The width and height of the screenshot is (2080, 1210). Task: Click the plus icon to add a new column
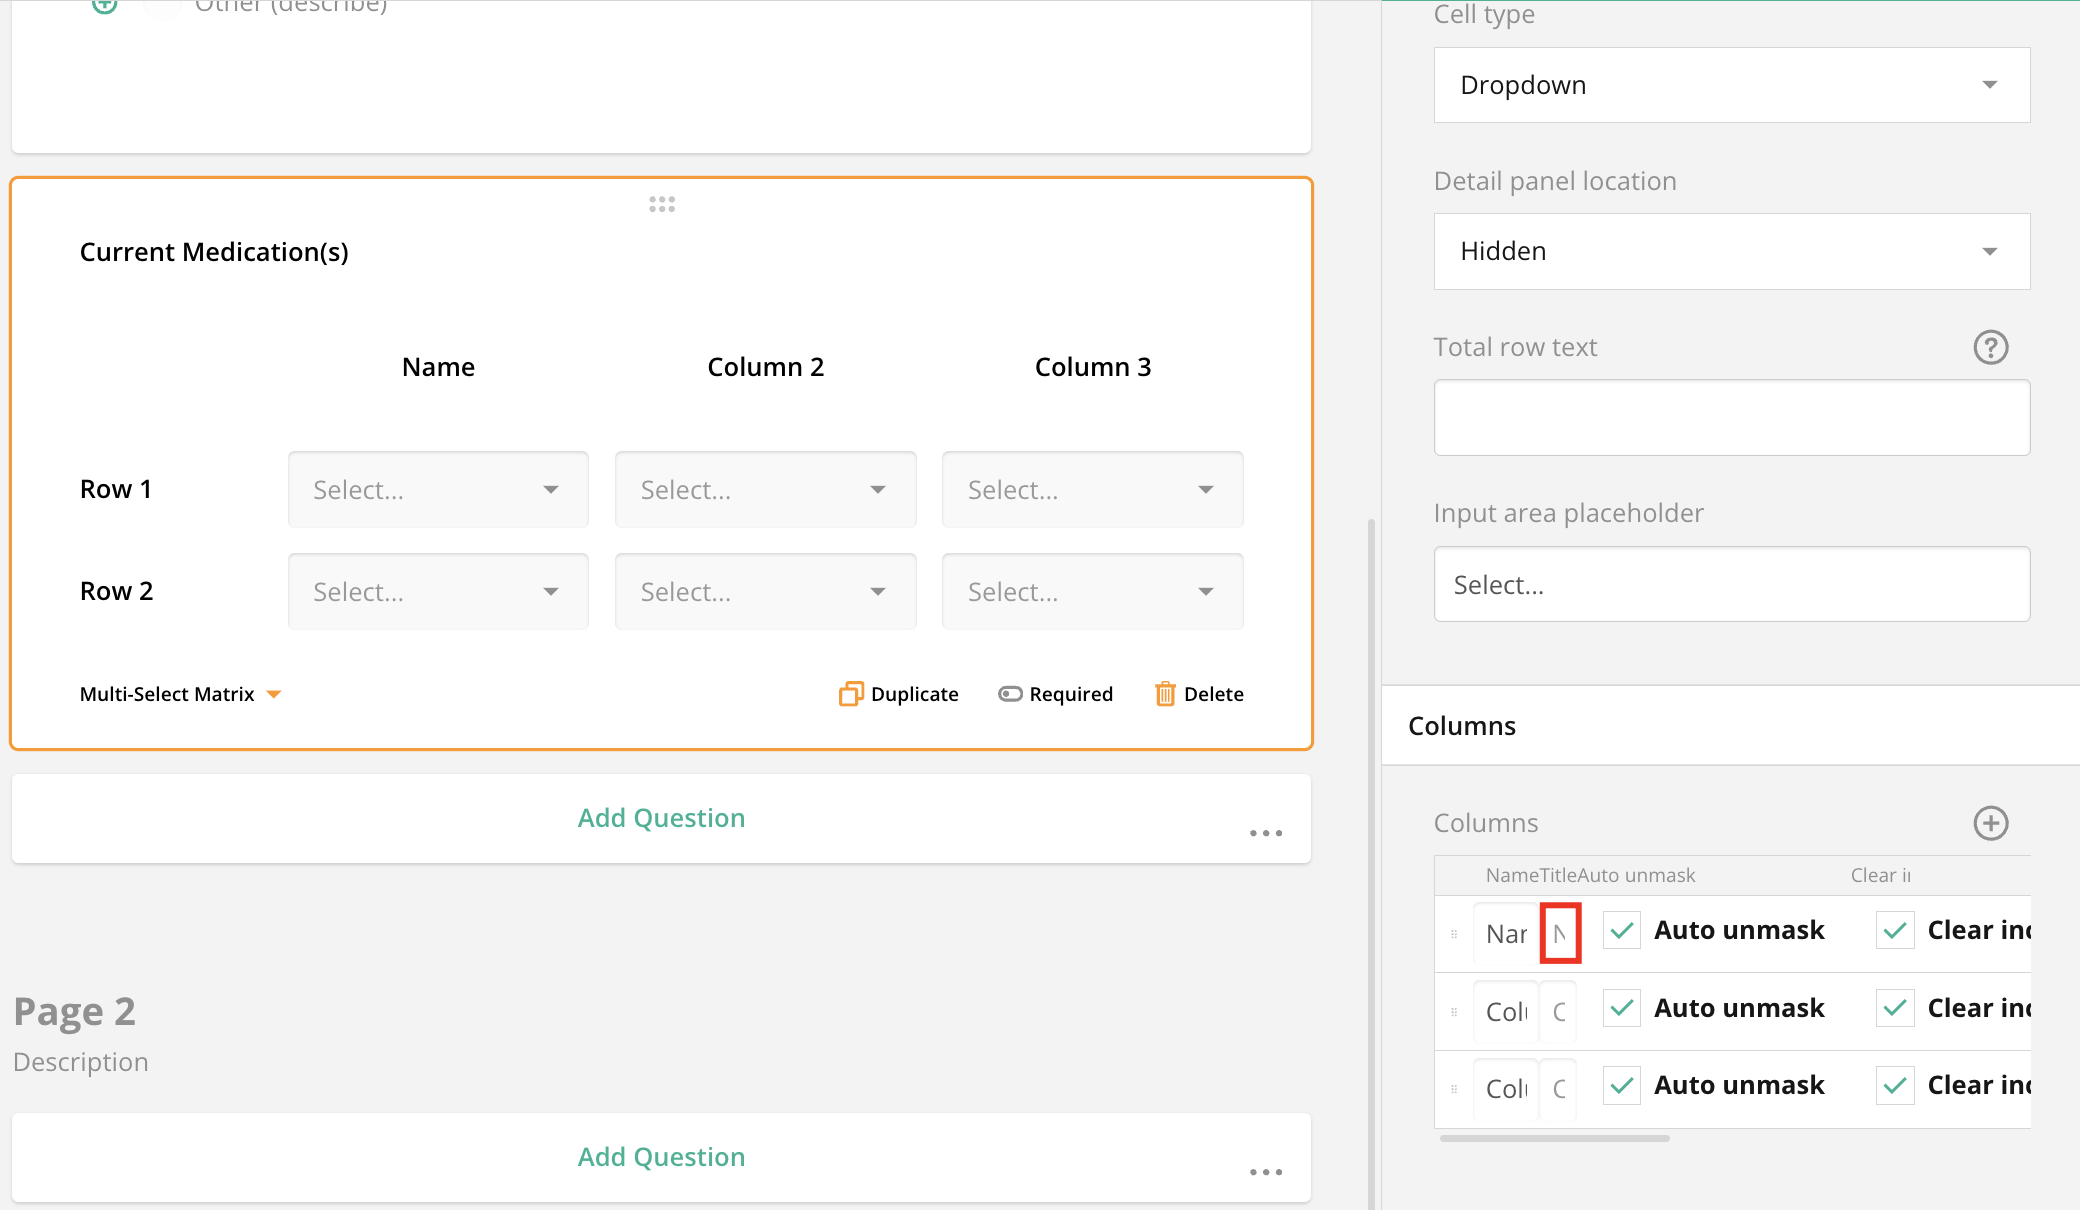(1991, 823)
